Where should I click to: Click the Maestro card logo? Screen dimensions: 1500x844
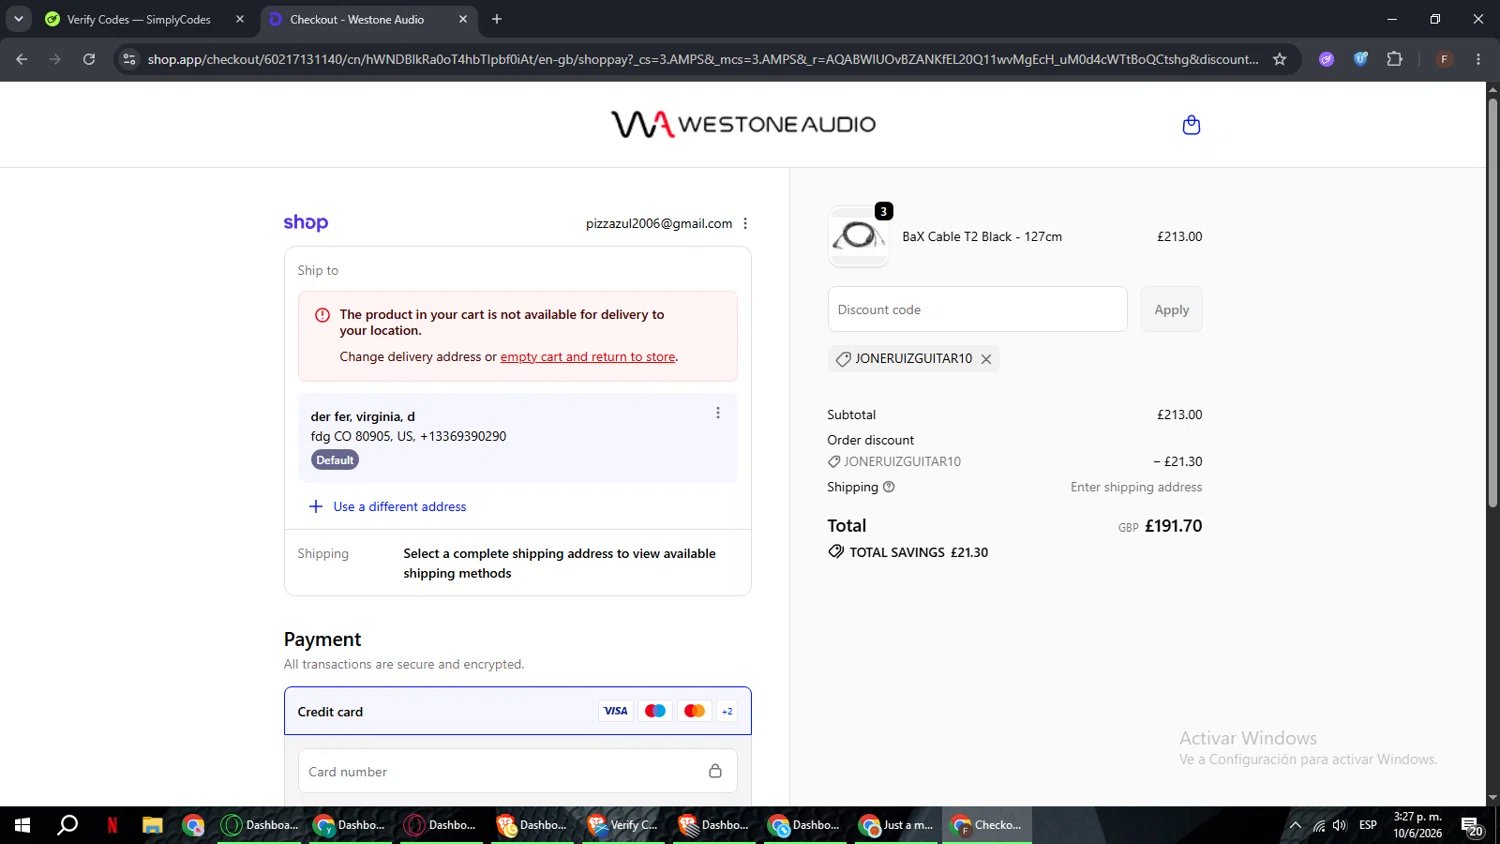(655, 711)
